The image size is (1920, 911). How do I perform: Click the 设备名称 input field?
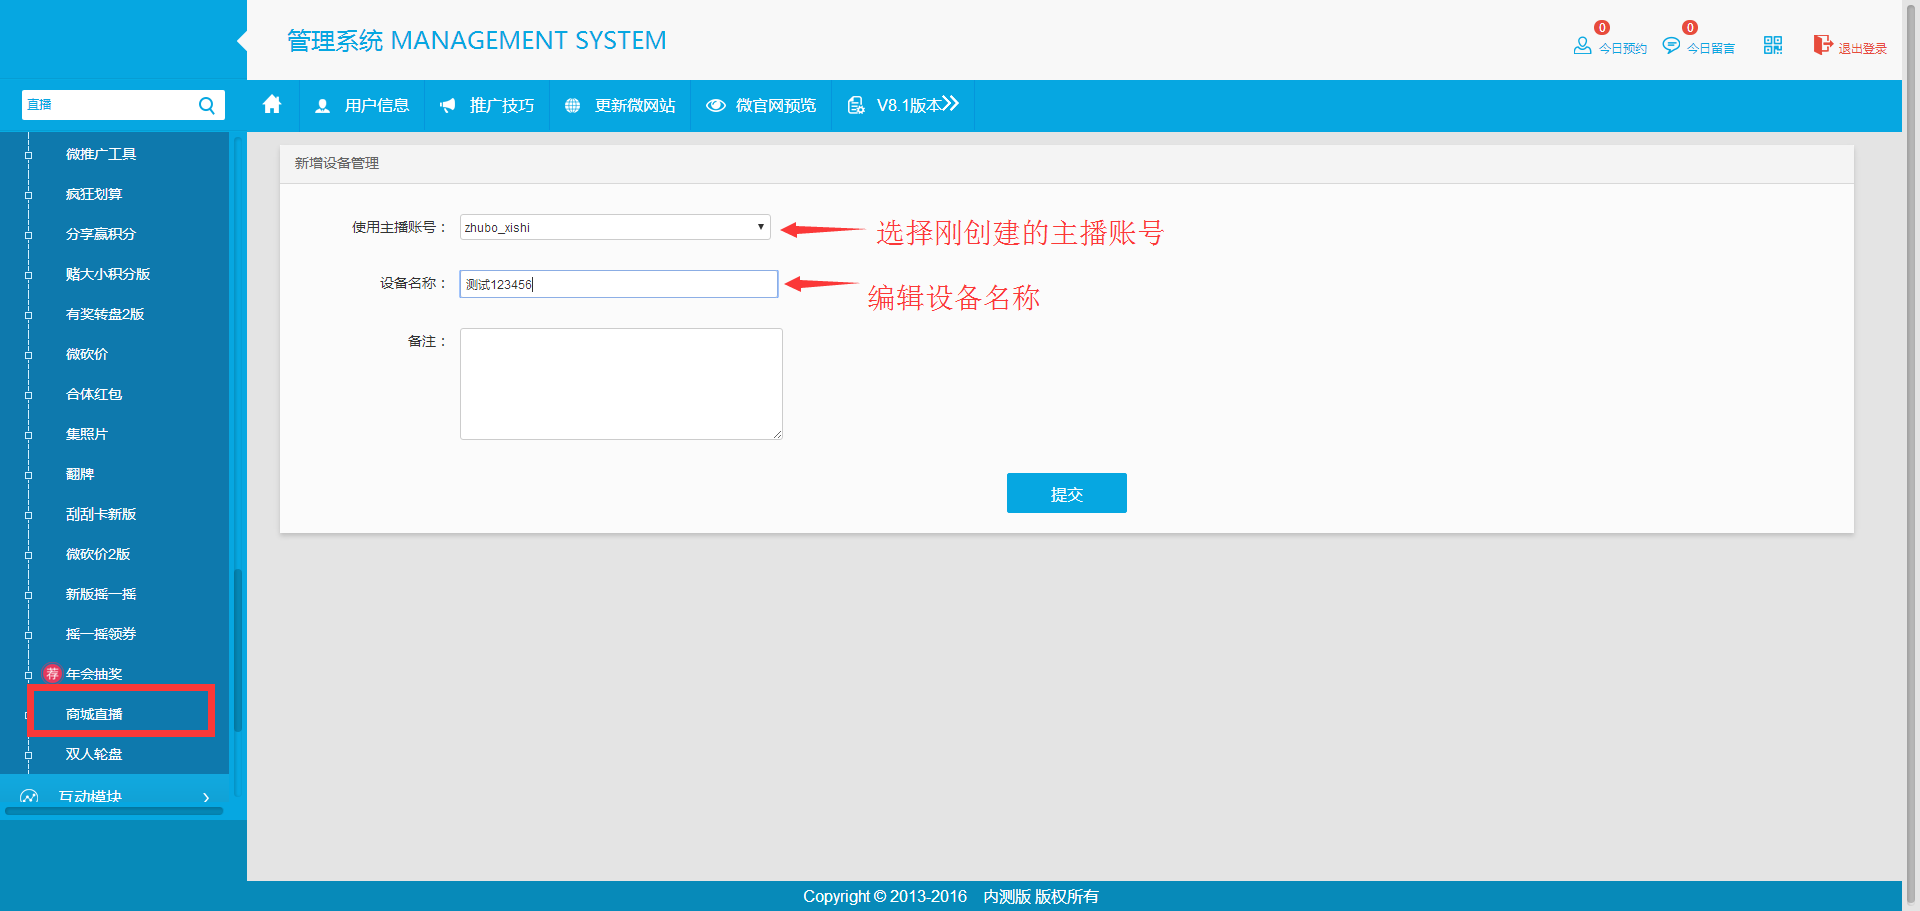[x=618, y=284]
